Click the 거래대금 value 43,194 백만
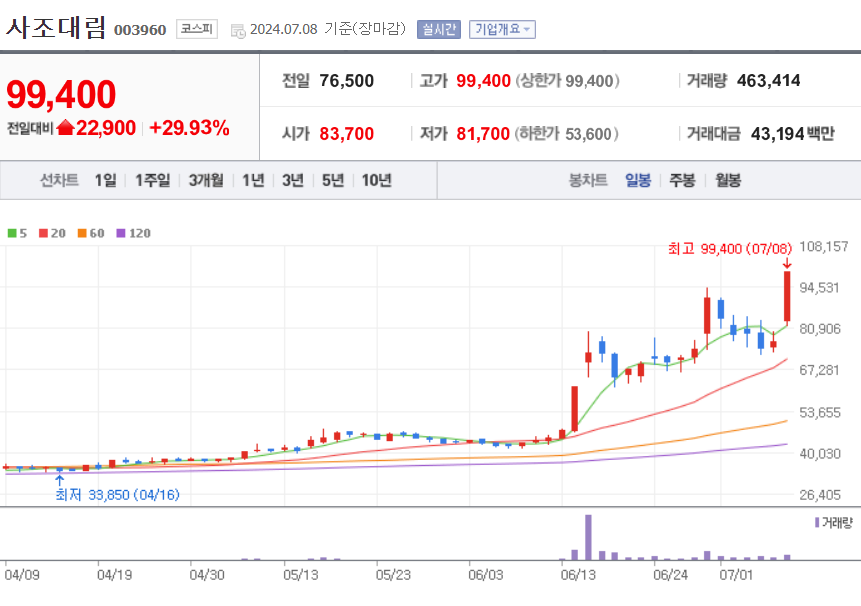This screenshot has height=606, width=861. point(792,134)
